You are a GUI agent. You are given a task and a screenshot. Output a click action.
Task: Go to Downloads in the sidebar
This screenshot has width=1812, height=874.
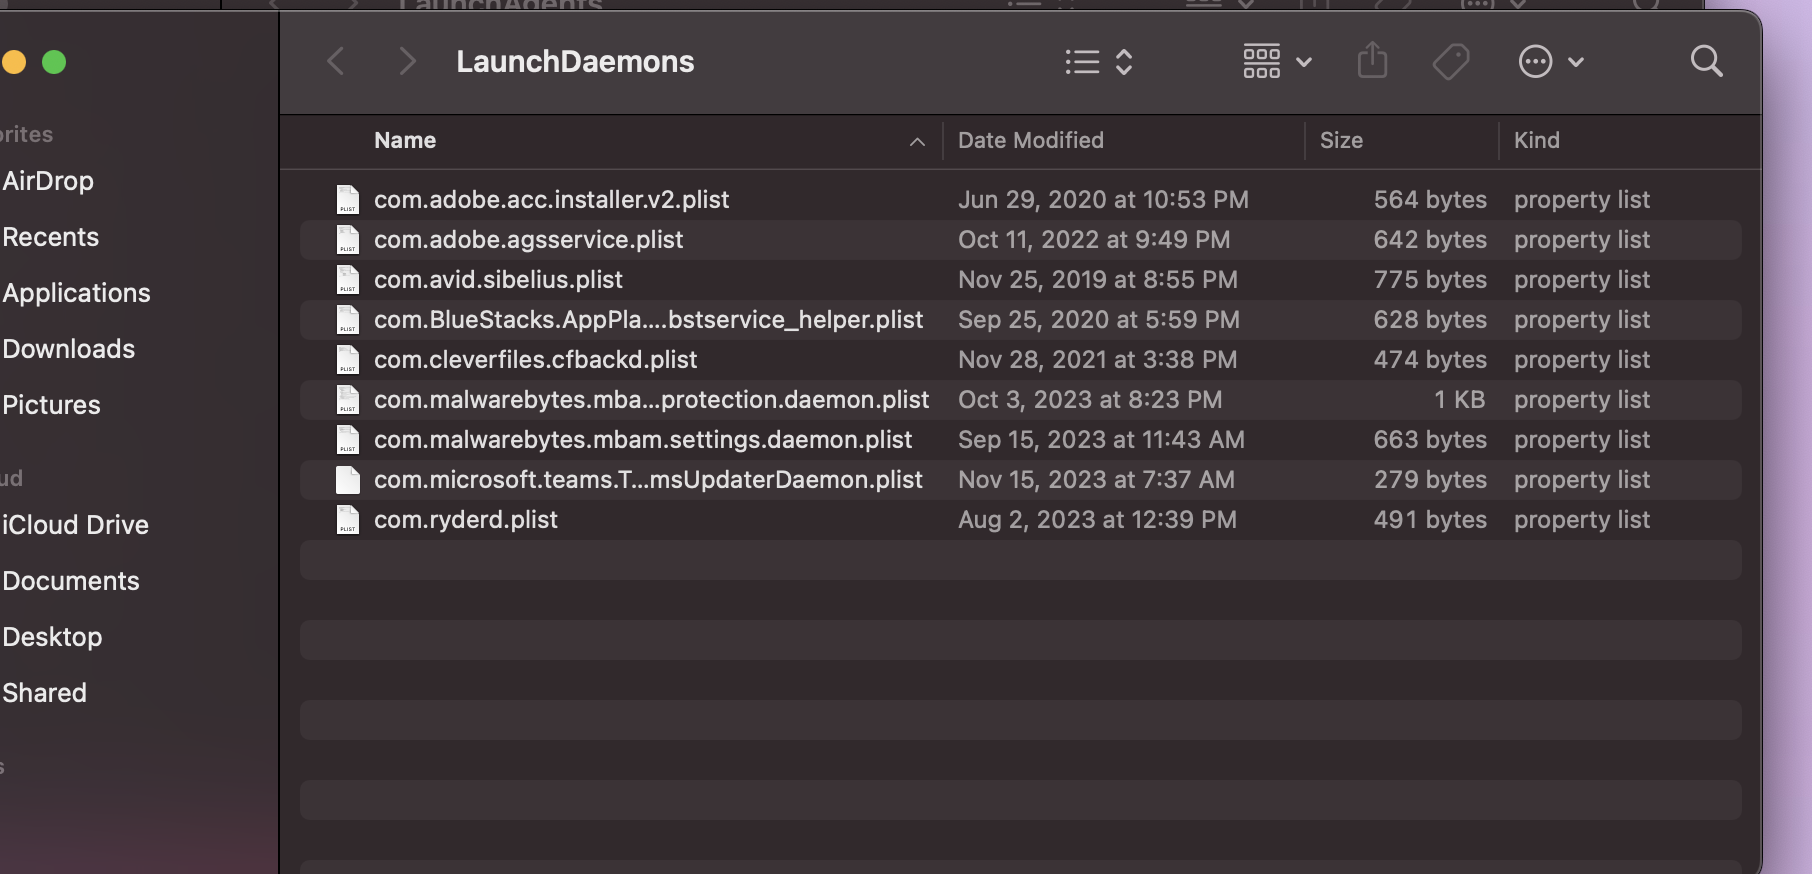(x=68, y=349)
